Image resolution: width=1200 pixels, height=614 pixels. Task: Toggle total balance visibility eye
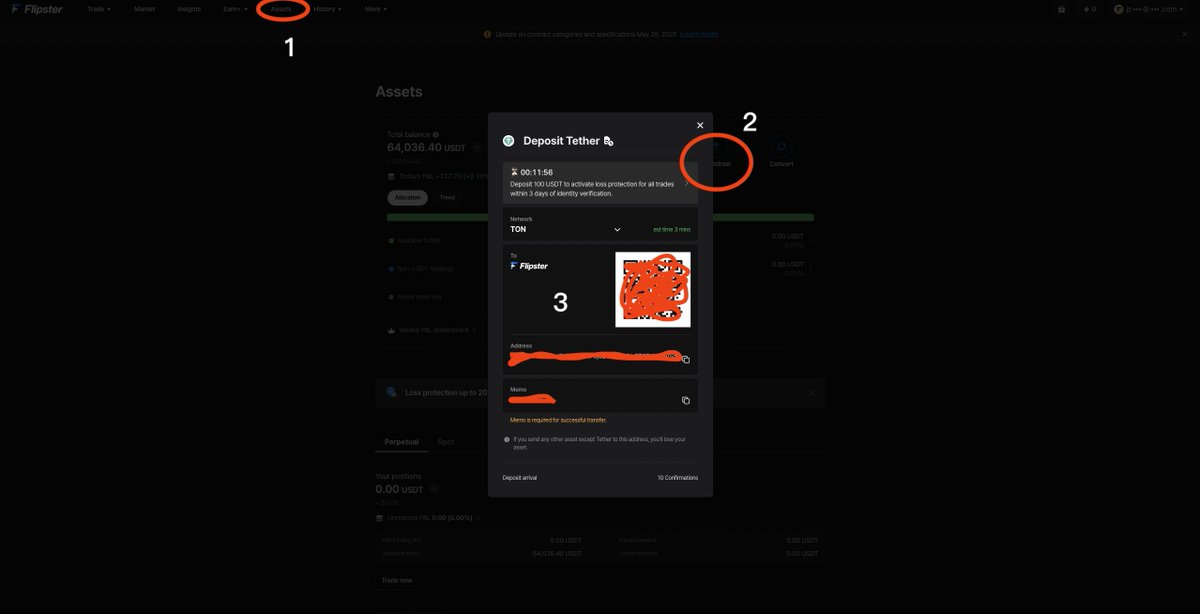pyautogui.click(x=478, y=147)
